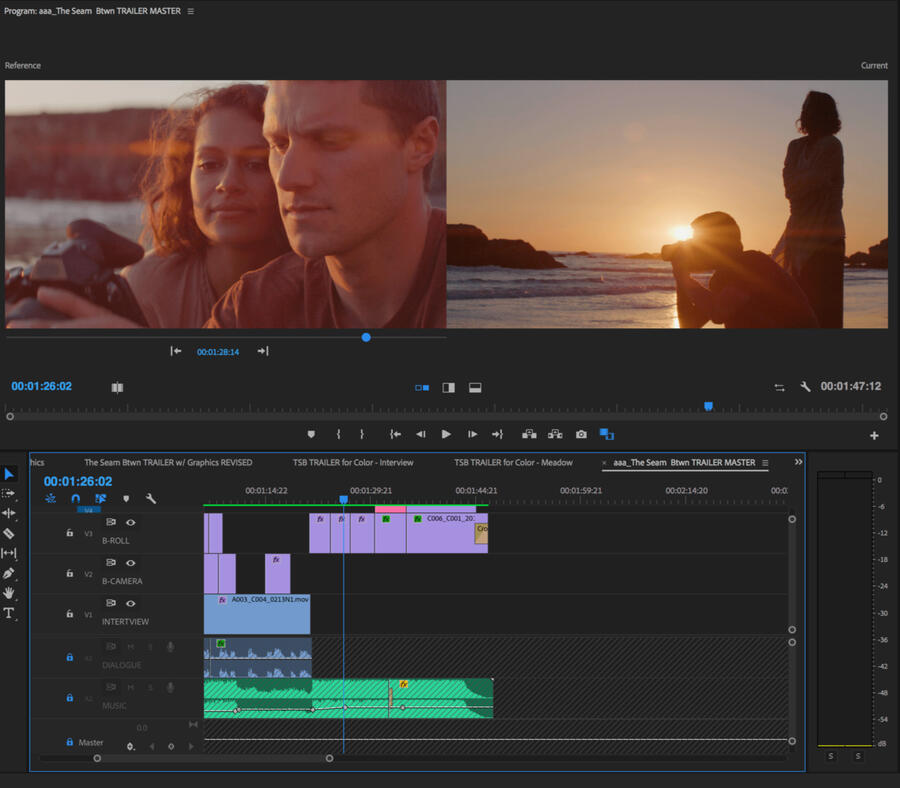Open the timeline wrench display settings

coord(151,498)
